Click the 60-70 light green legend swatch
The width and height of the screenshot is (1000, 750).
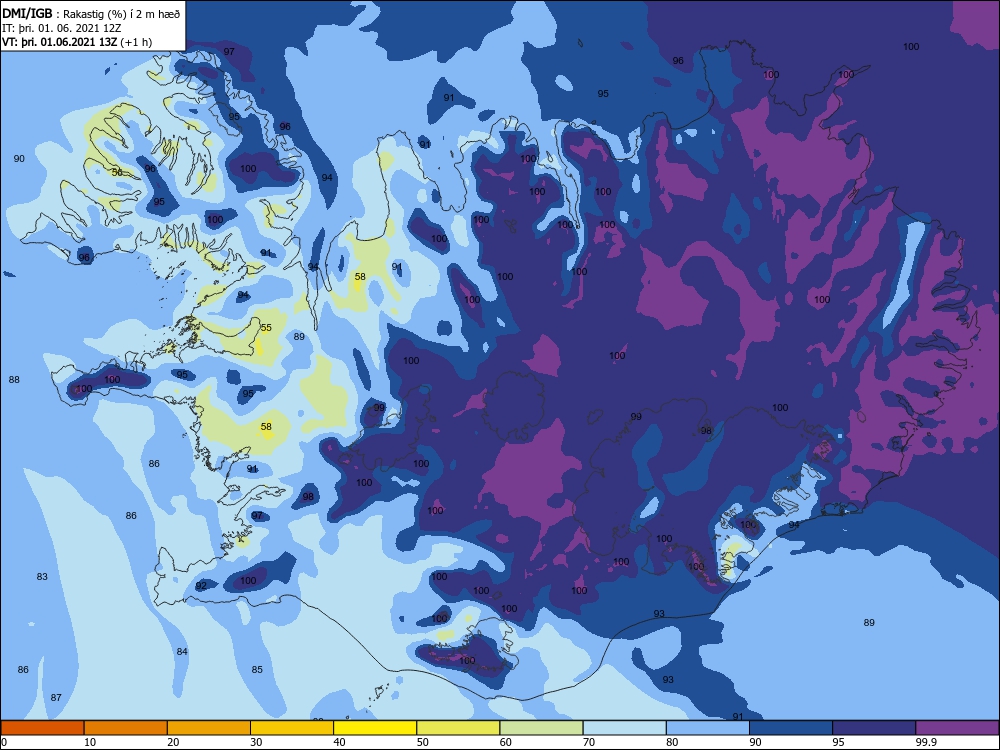coord(541,728)
